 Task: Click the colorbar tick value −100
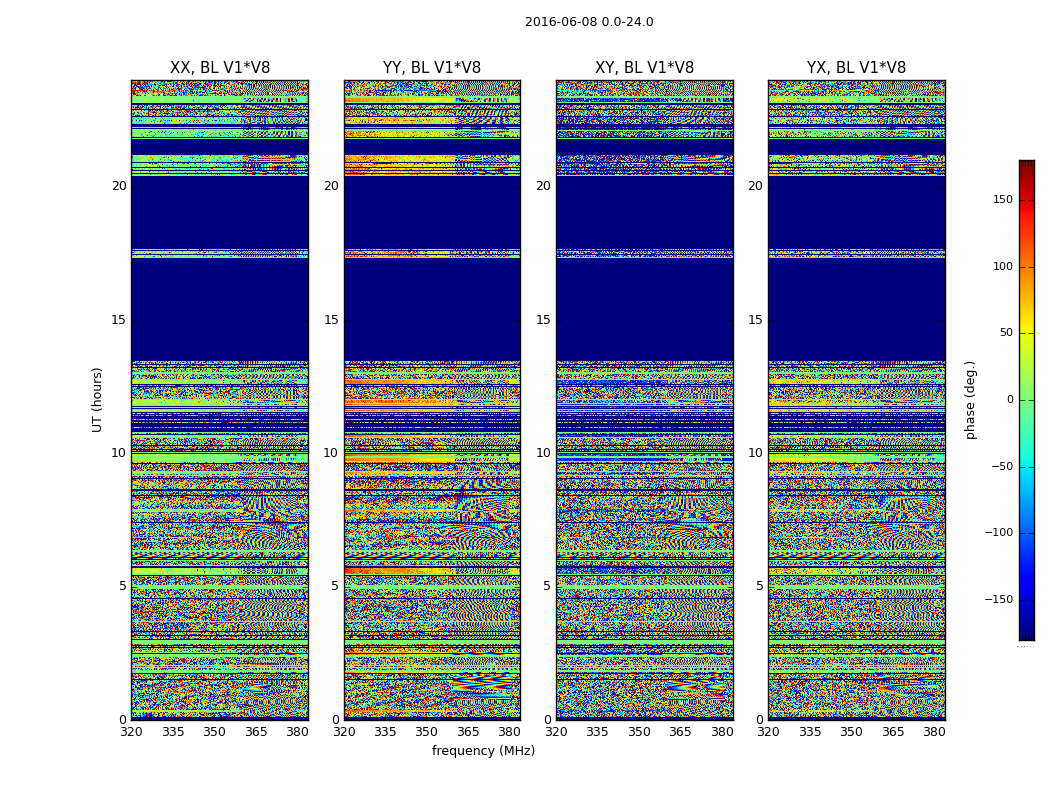click(x=999, y=532)
